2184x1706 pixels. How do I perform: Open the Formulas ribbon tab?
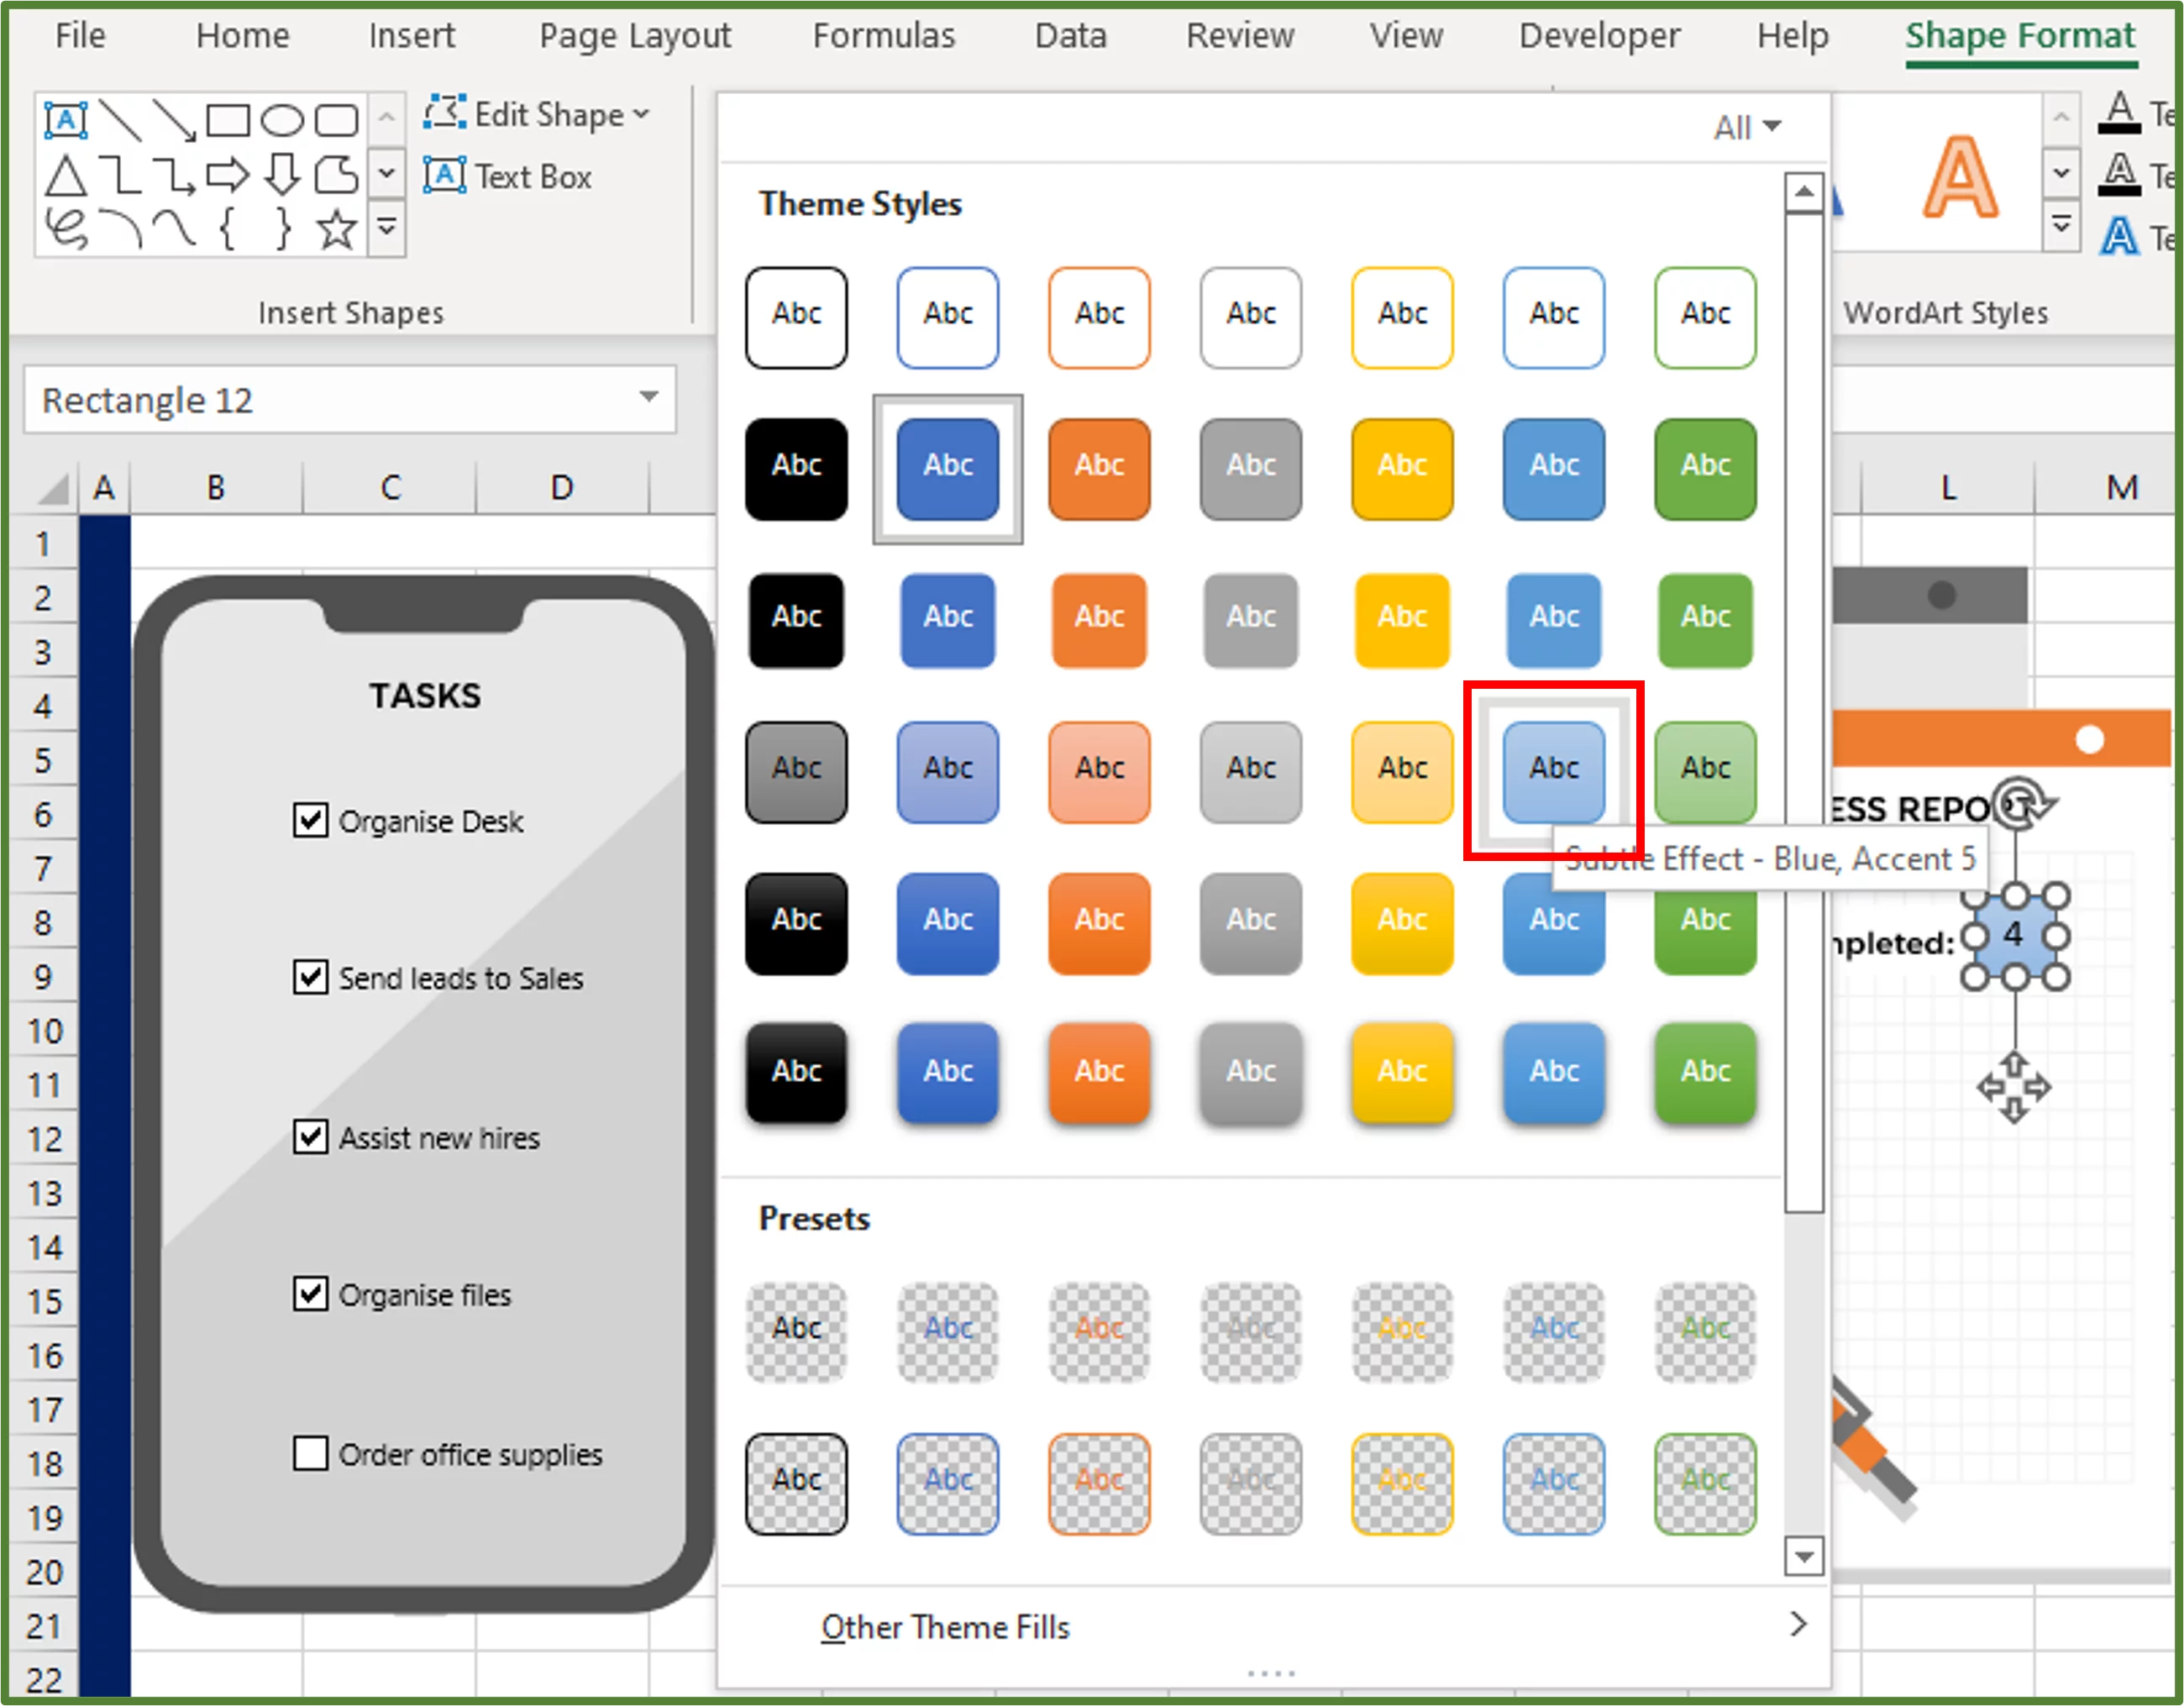coord(883,35)
